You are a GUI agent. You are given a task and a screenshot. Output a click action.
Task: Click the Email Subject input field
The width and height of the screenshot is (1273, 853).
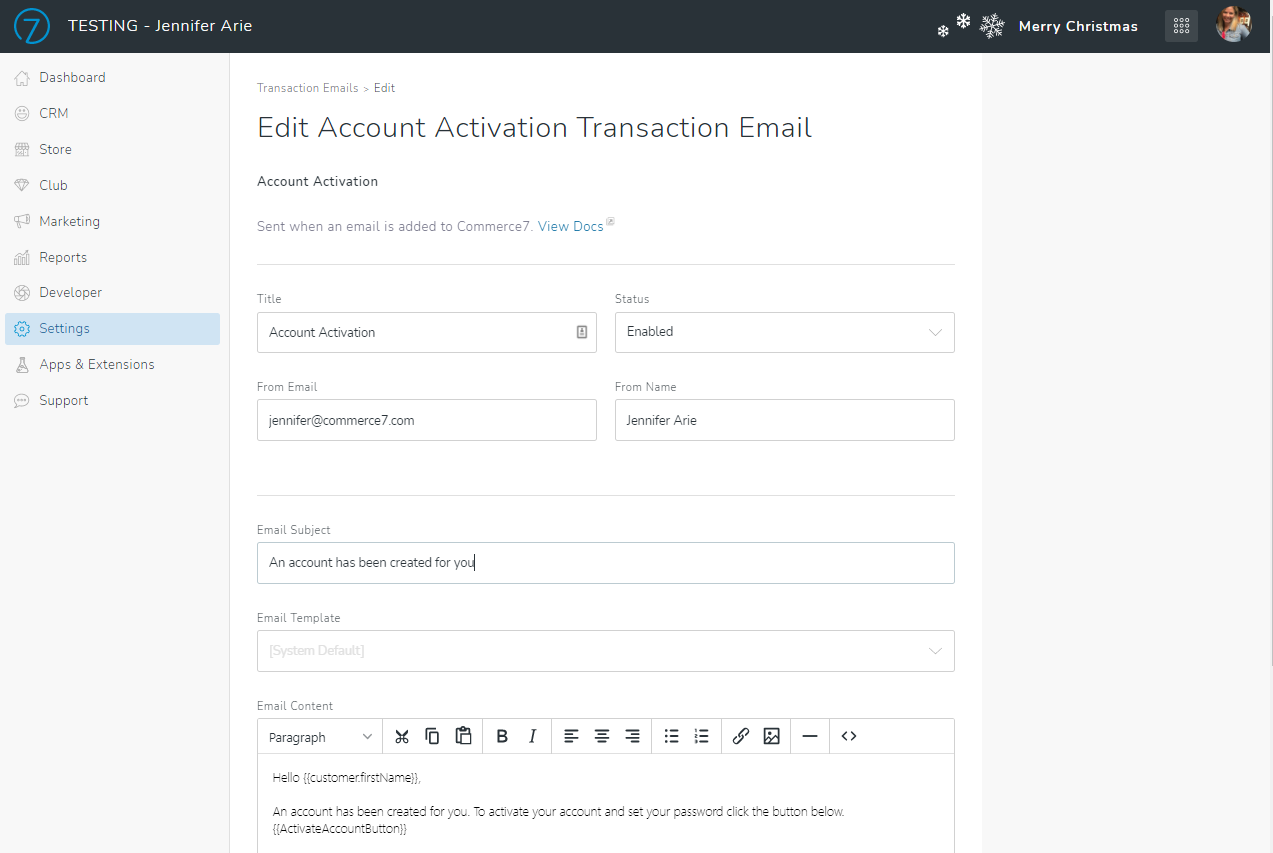[605, 563]
